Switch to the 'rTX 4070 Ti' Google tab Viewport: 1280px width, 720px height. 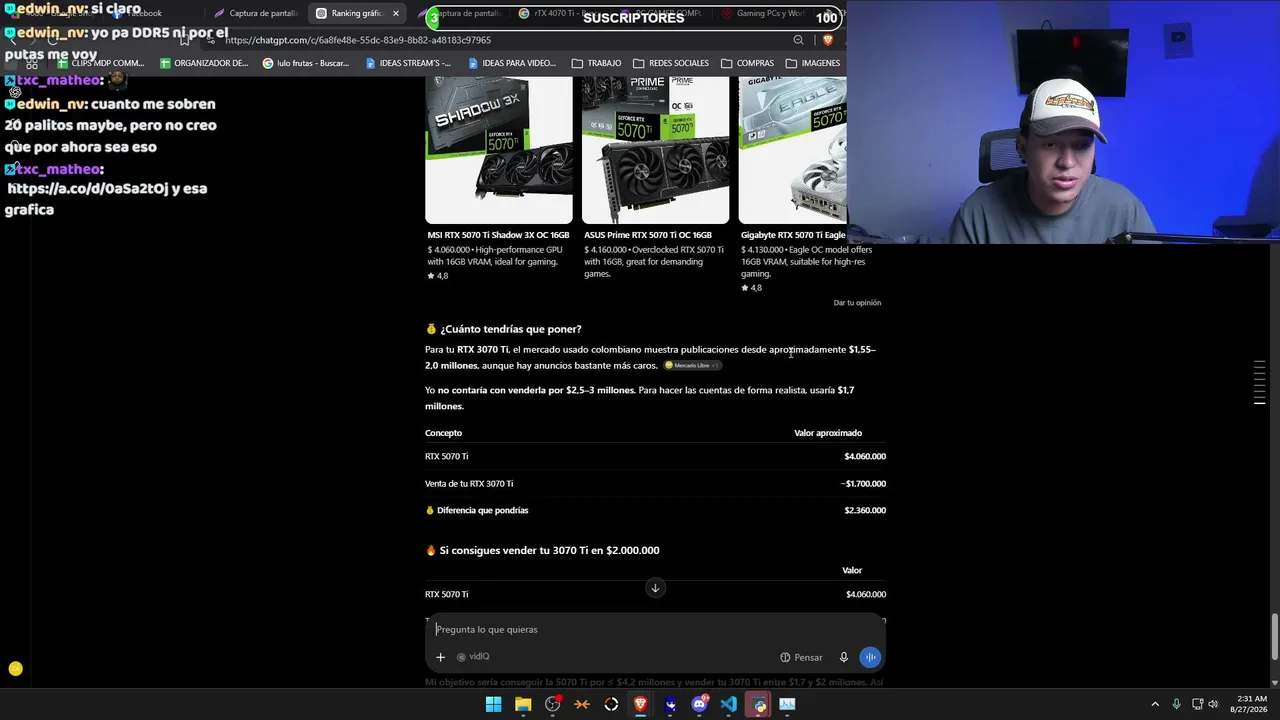click(560, 14)
